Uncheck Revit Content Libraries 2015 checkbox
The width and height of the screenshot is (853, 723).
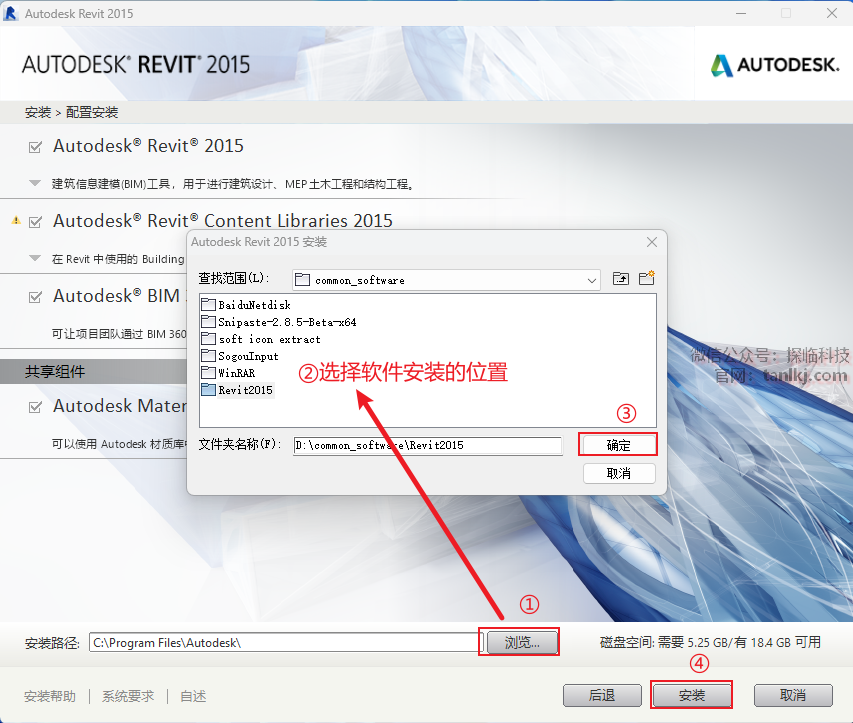35,222
